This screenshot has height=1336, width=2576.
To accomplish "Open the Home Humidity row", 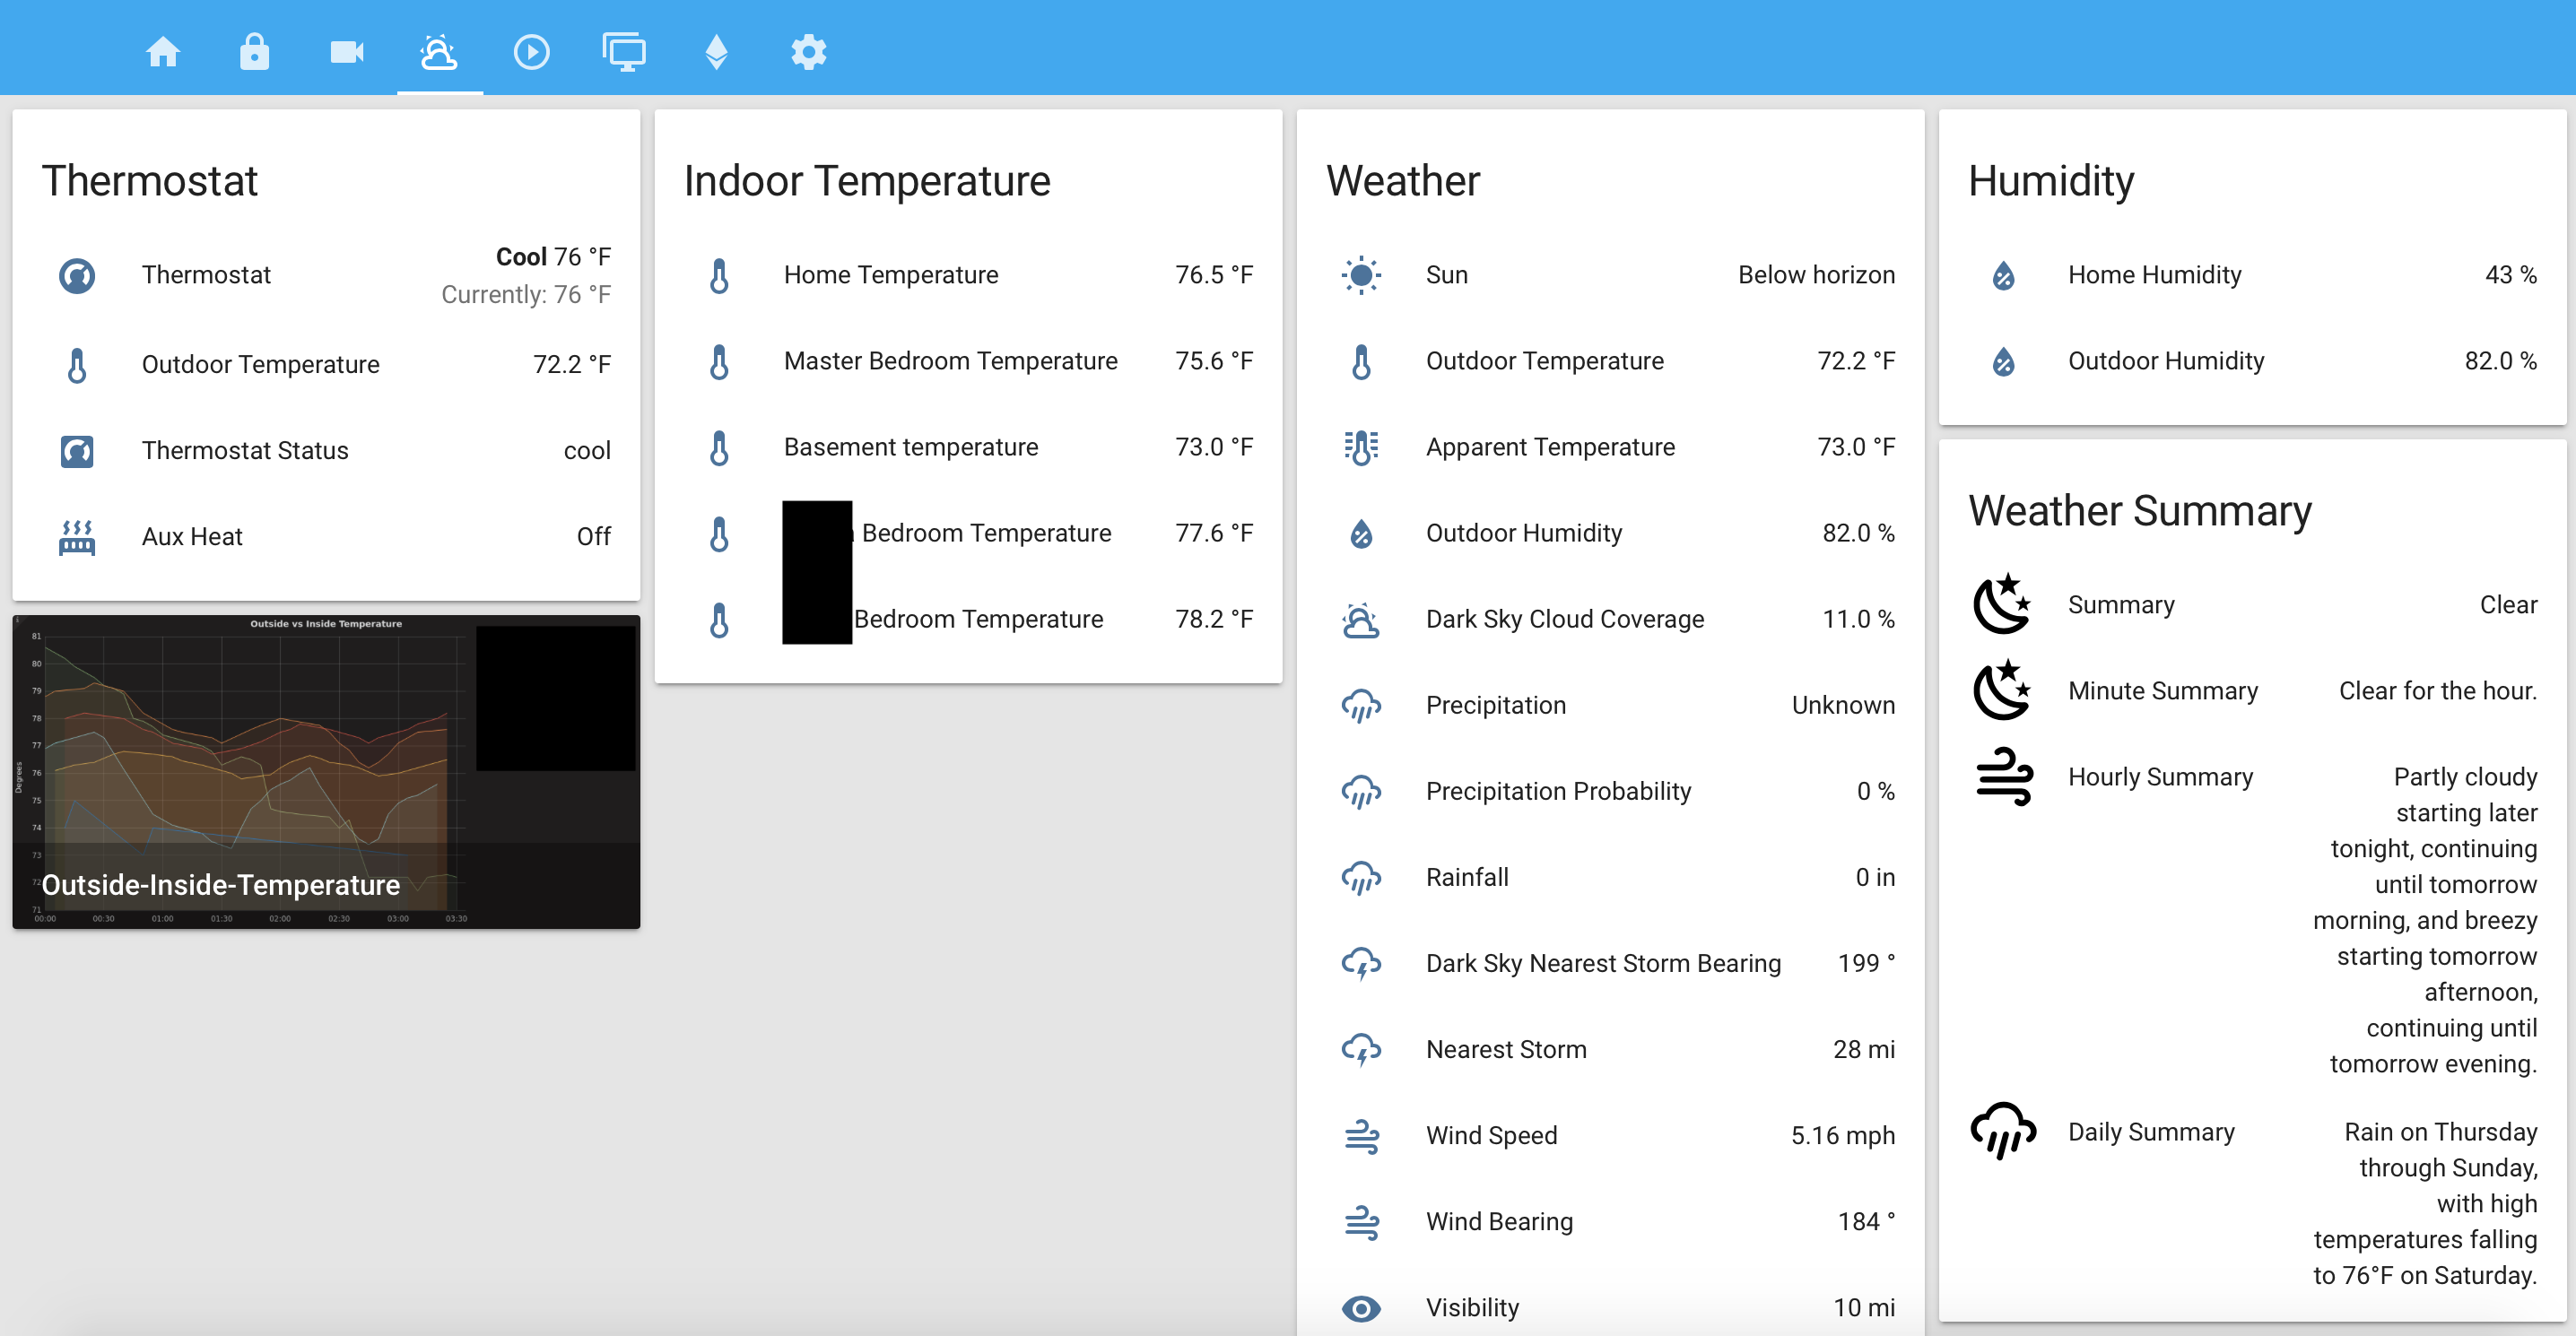I will click(x=2154, y=275).
